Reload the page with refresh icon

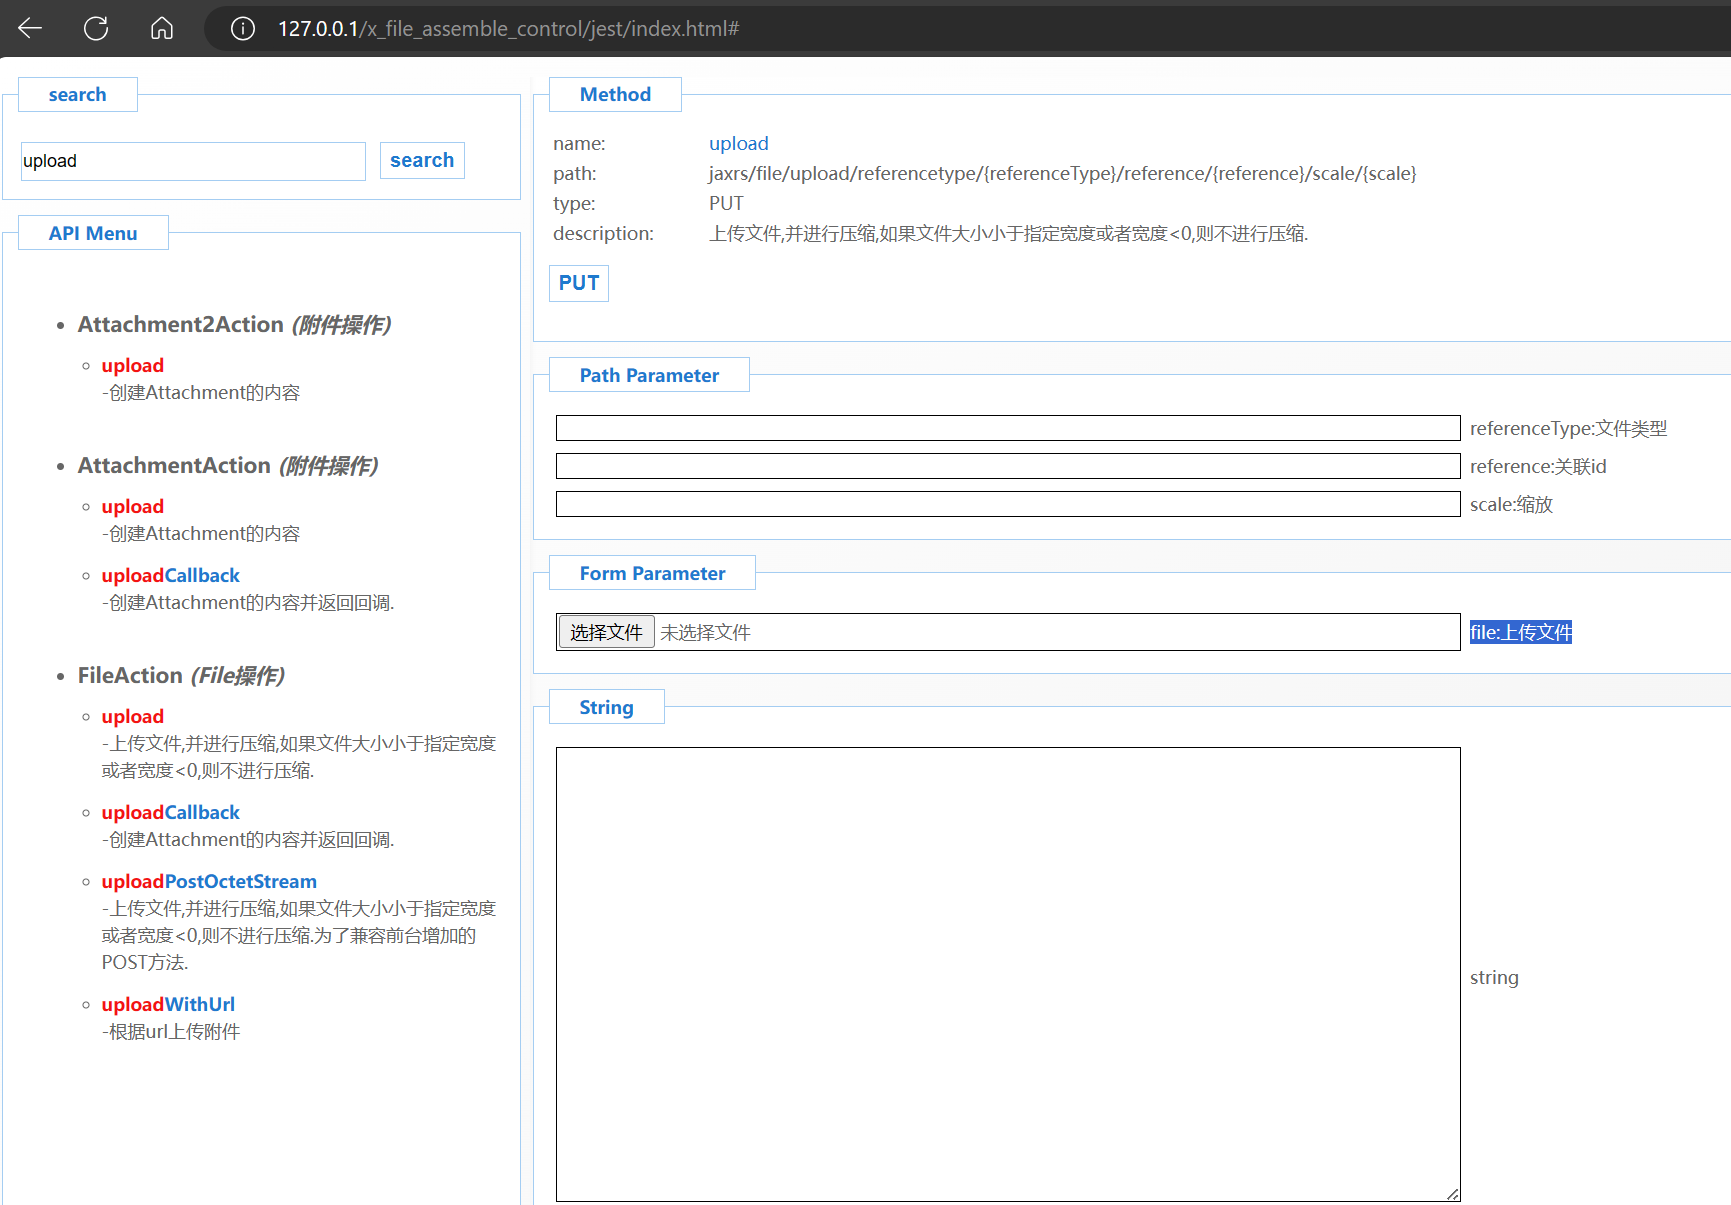click(96, 28)
